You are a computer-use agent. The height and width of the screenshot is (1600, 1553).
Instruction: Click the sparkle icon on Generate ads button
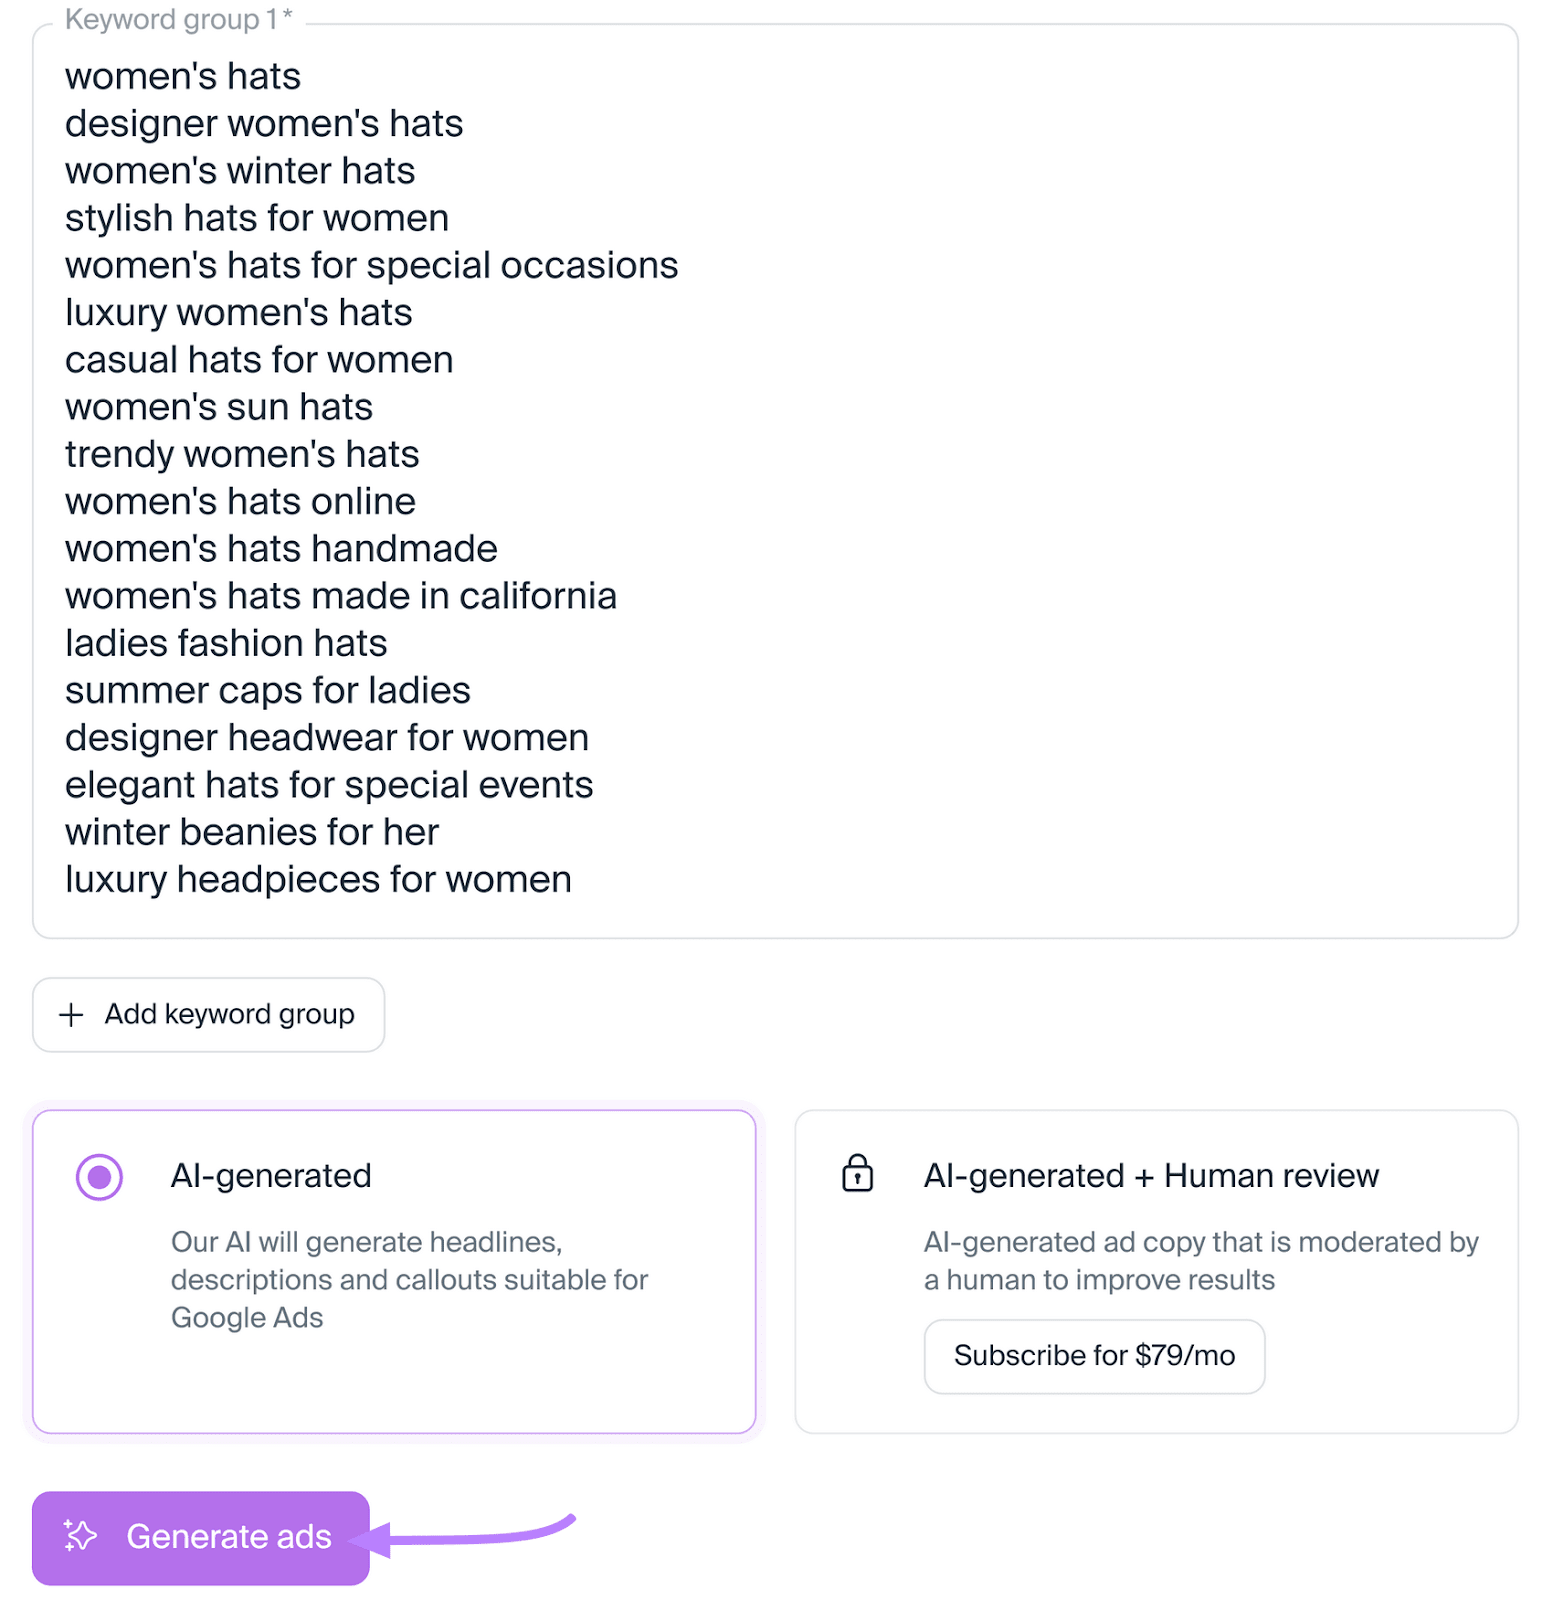(x=79, y=1536)
